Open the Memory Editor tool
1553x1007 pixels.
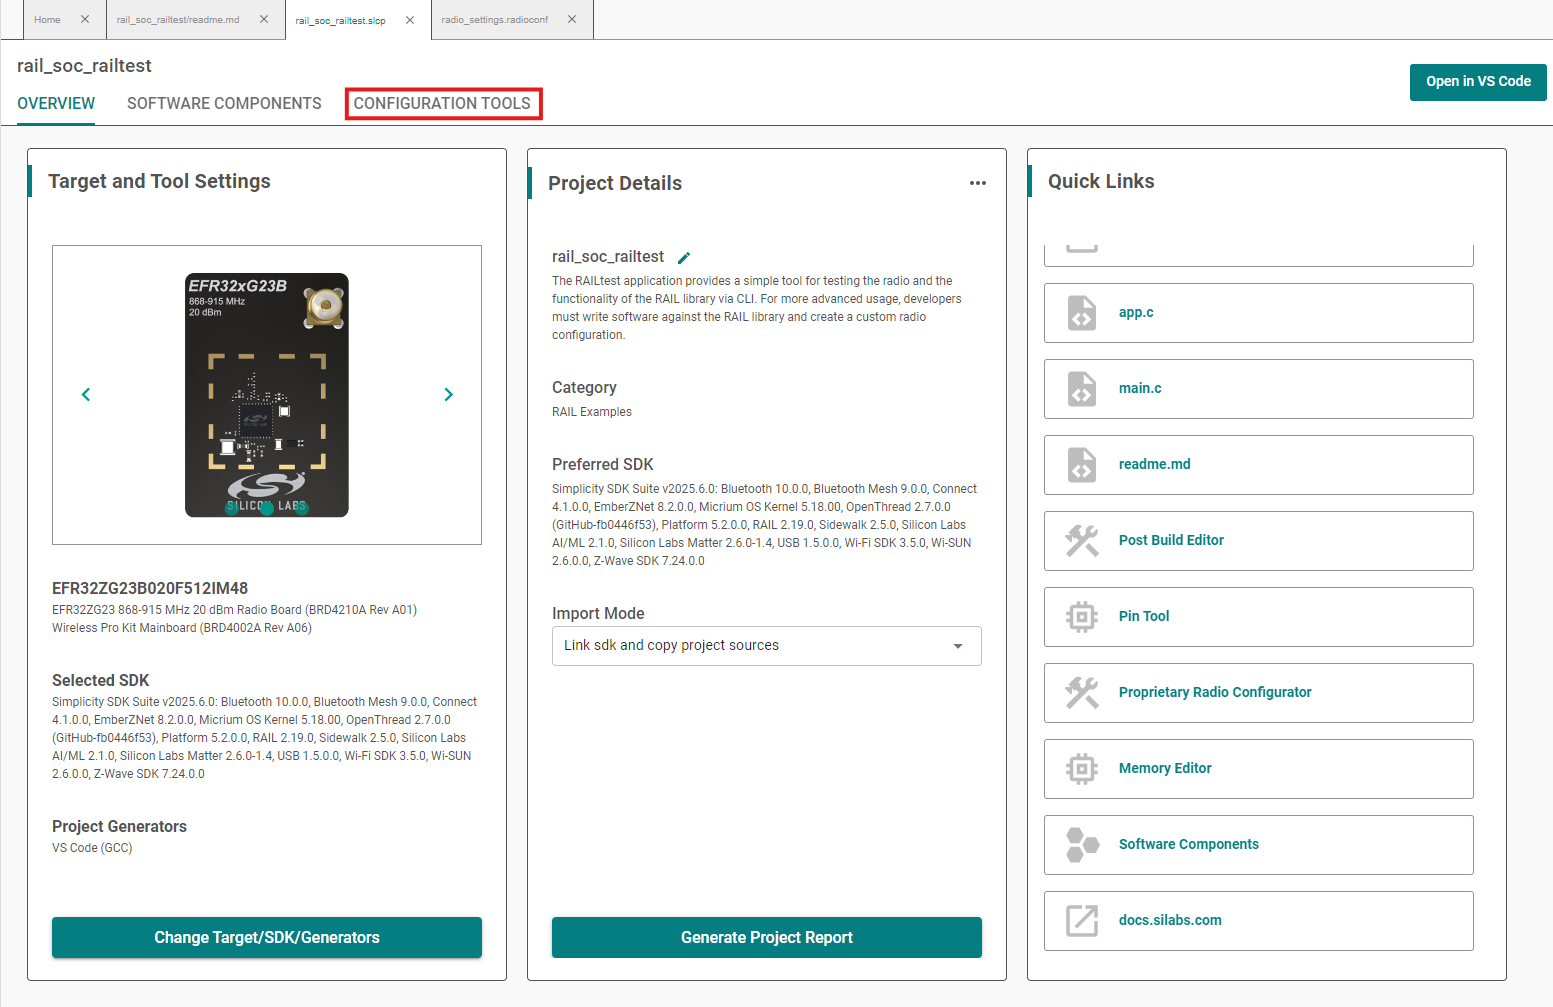click(x=1164, y=768)
